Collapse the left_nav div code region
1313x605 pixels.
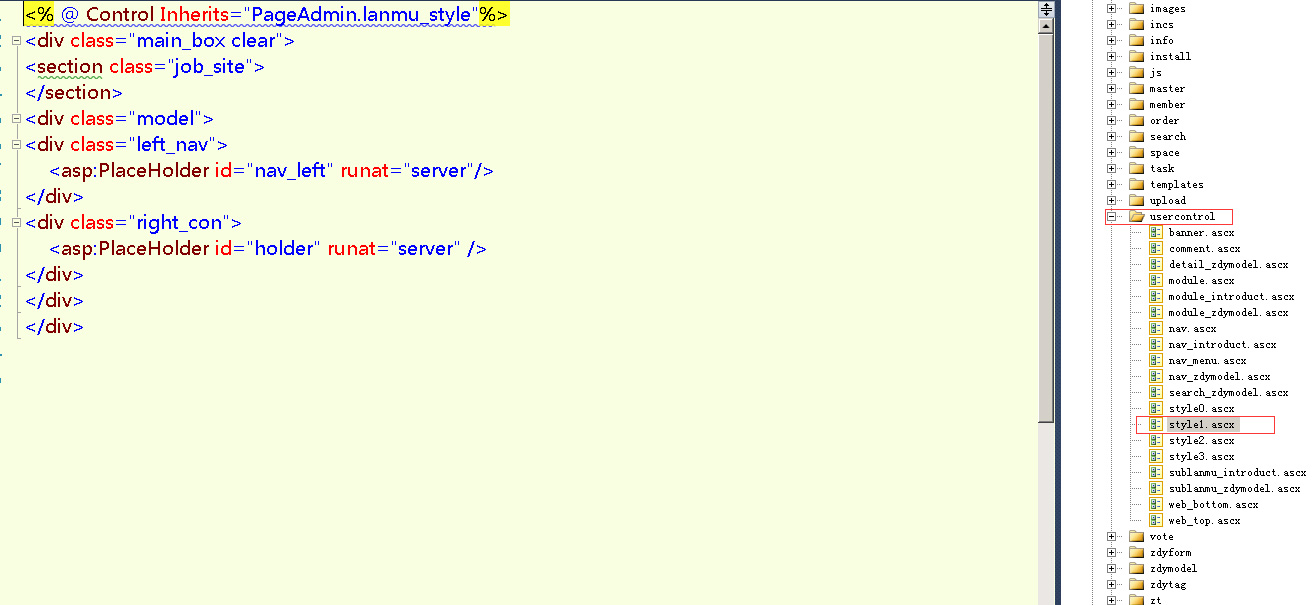16,145
